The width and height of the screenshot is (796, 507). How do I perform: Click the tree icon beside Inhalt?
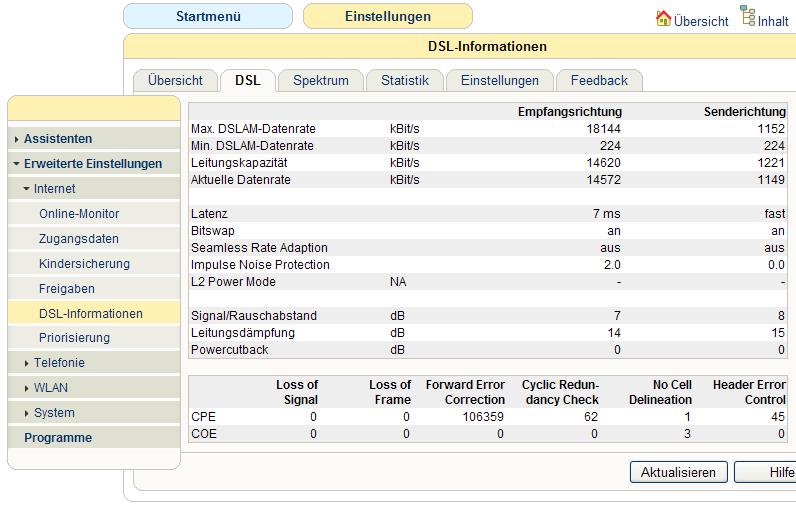click(x=747, y=16)
